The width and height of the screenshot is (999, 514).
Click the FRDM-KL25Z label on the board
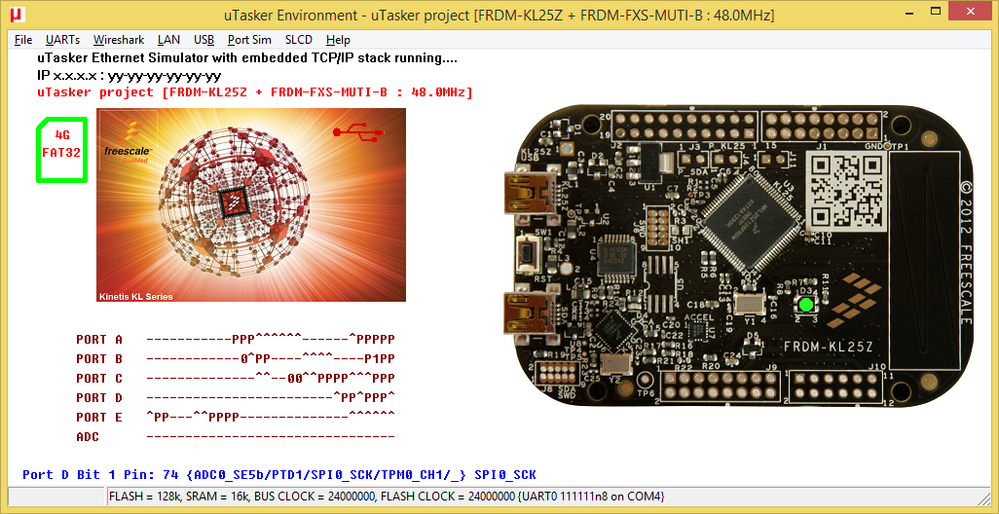tap(827, 348)
